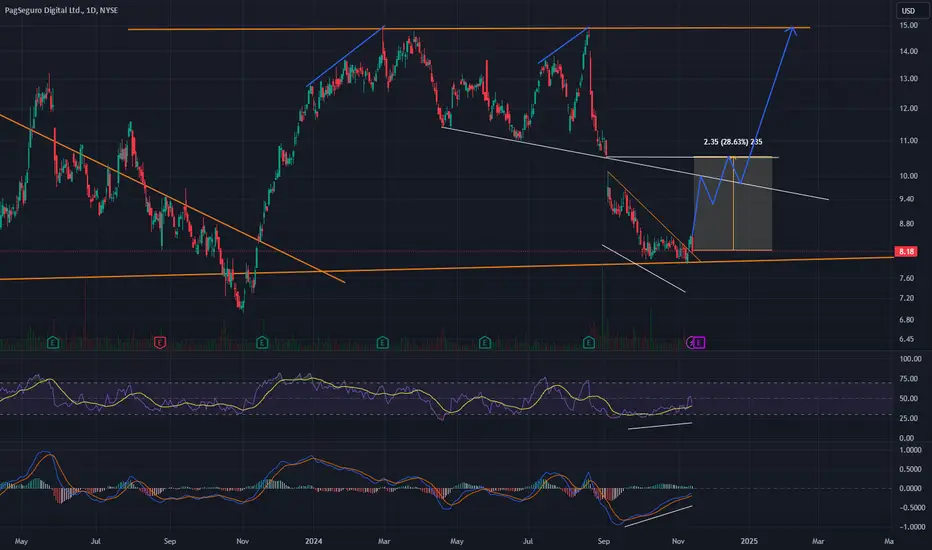Click the 7.60 price axis label
The image size is (932, 550).
[906, 278]
